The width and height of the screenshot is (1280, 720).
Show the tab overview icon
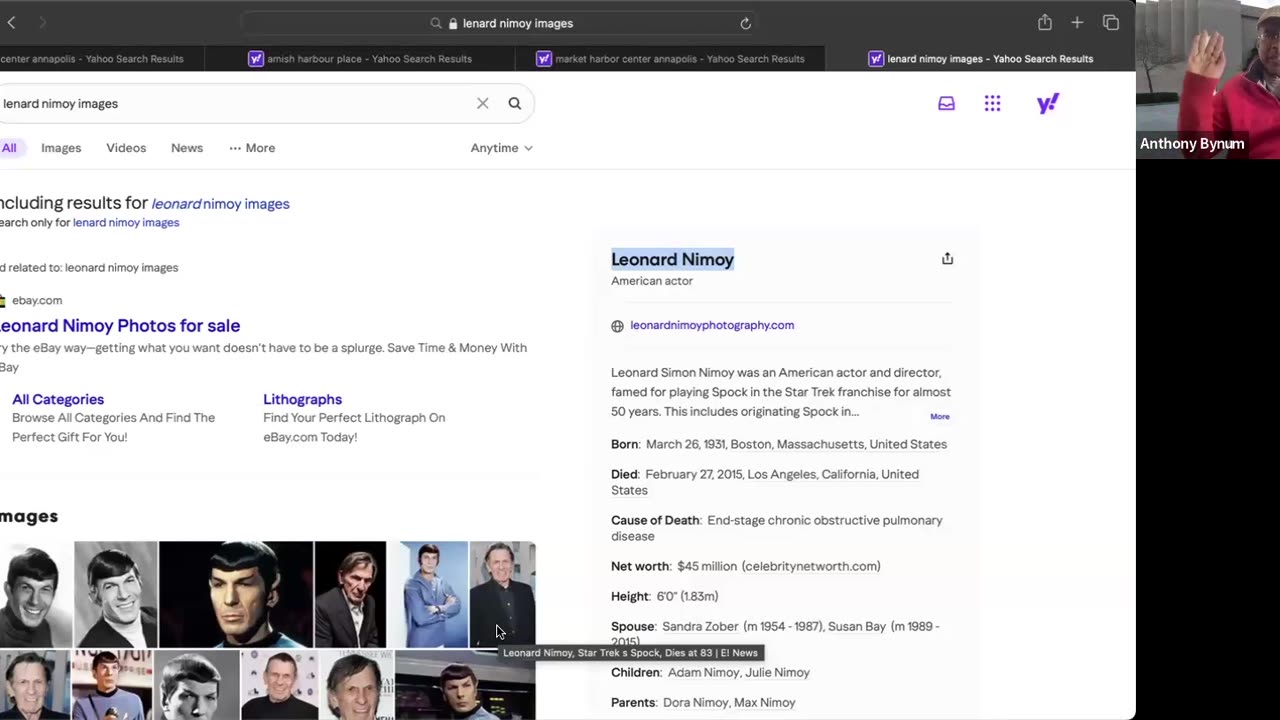pos(1110,22)
